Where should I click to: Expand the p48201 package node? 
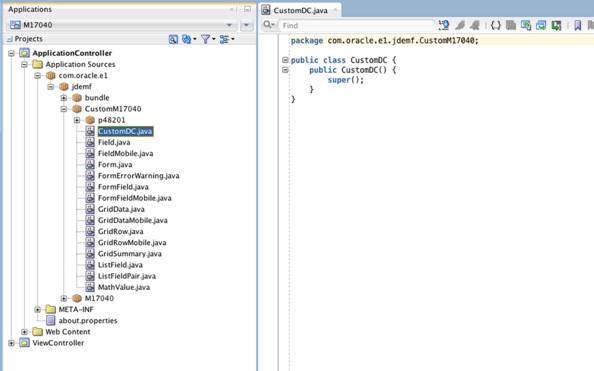click(77, 120)
